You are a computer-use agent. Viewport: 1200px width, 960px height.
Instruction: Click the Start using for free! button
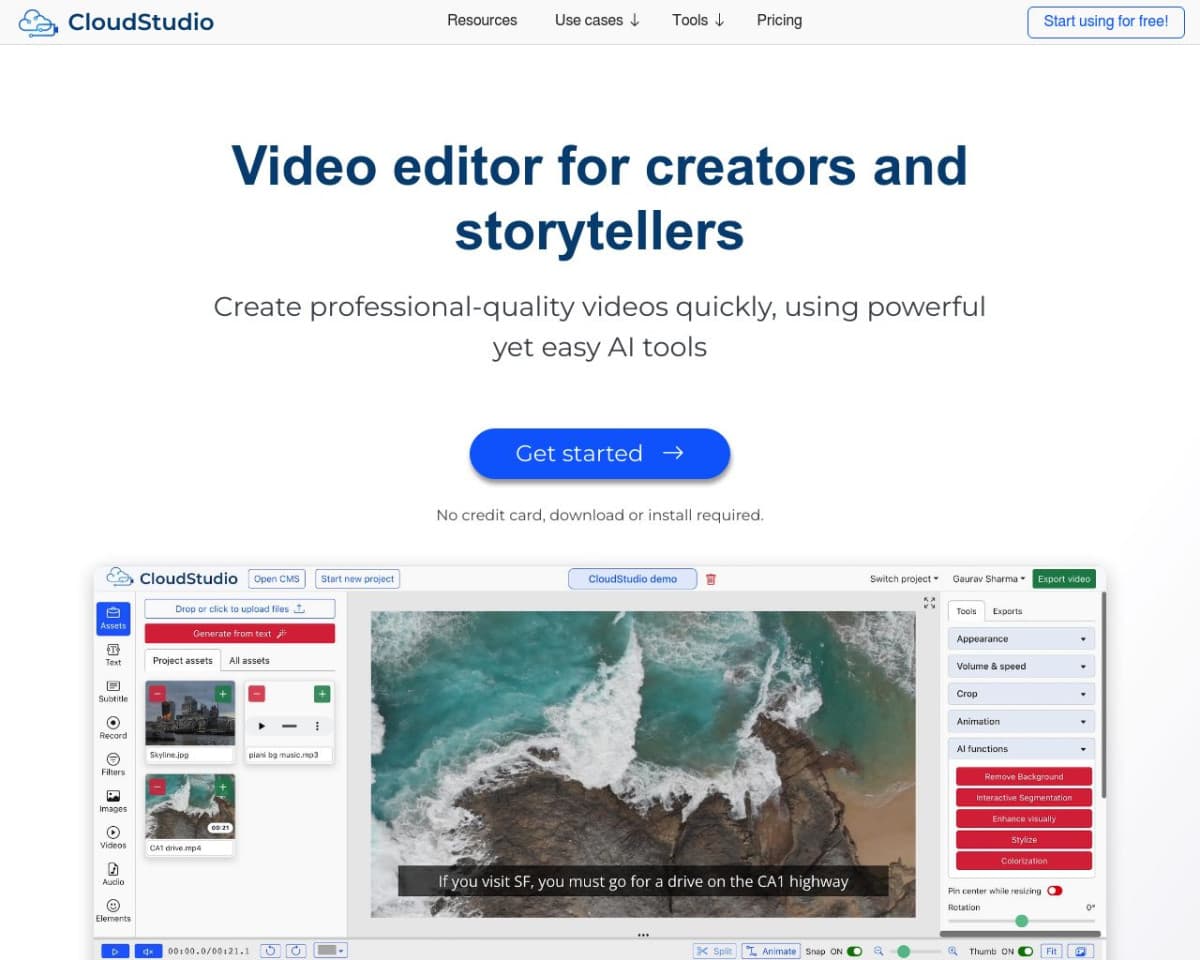click(x=1106, y=21)
